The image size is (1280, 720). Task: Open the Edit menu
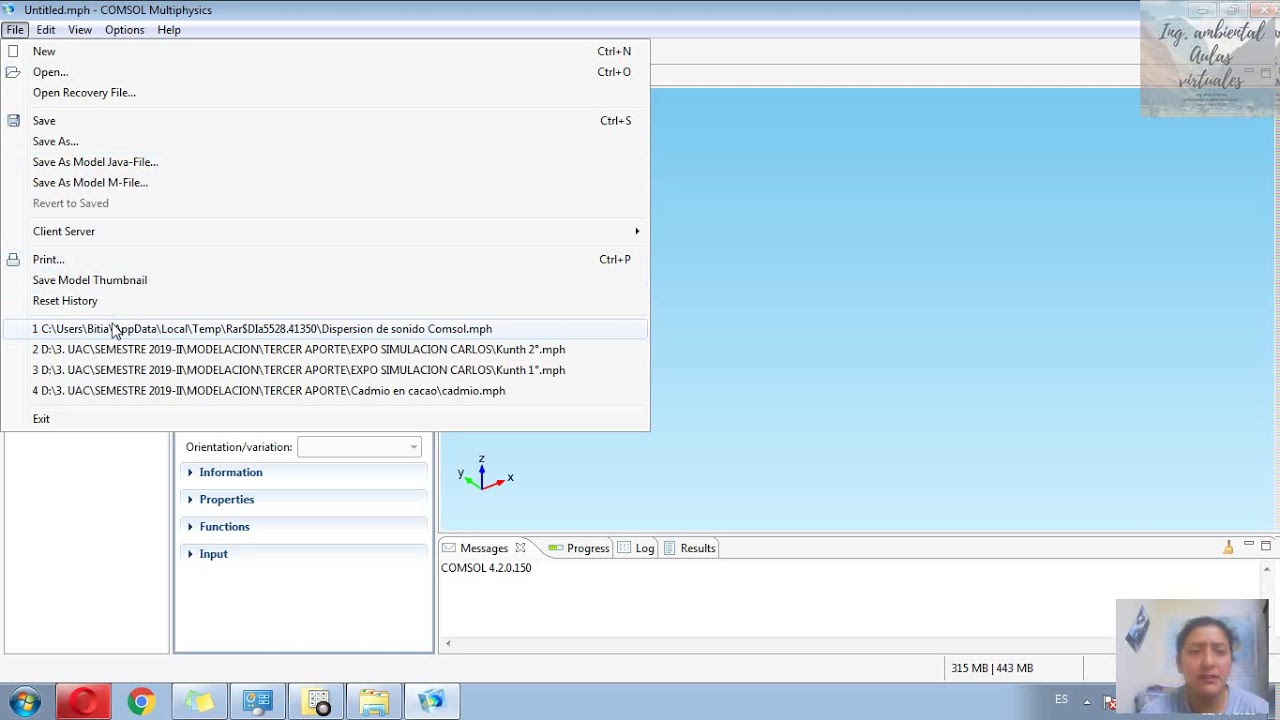click(46, 30)
